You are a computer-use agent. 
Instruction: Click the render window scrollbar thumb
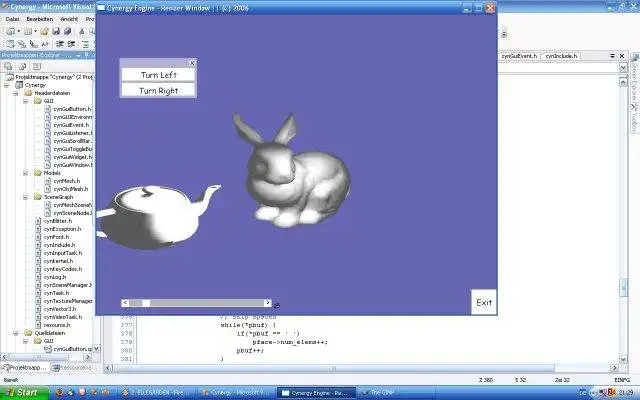[146, 303]
